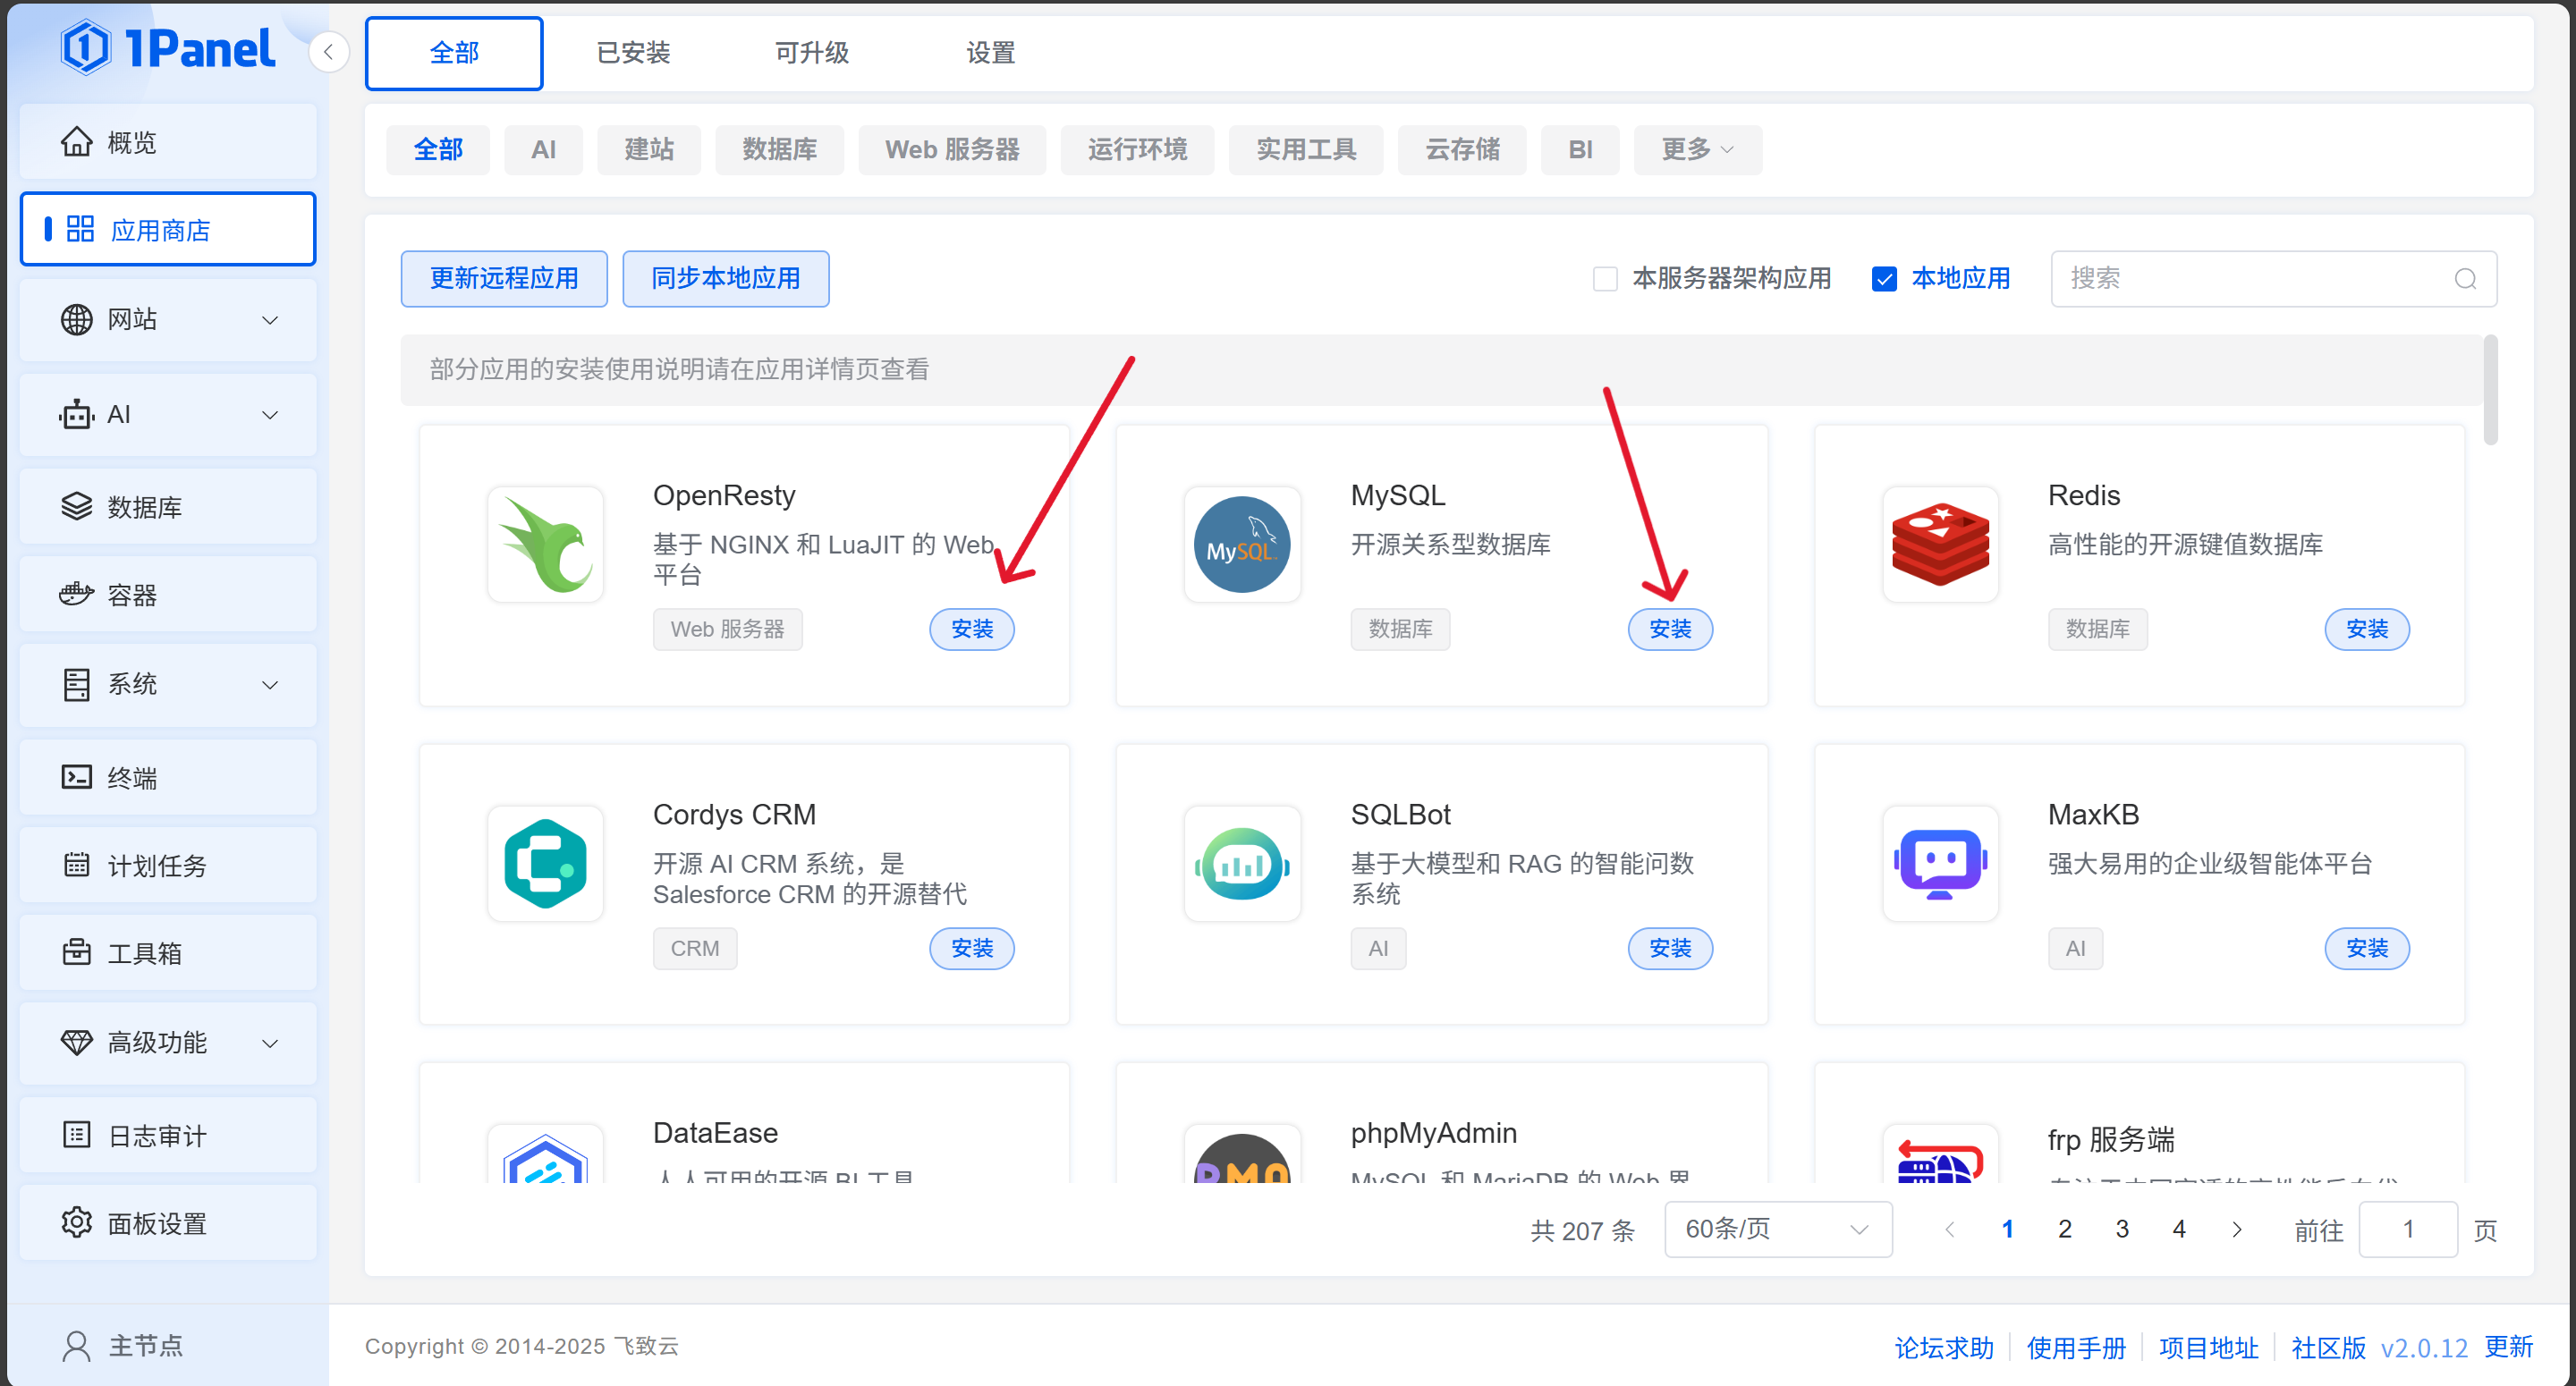Open 终端 terminal from sidebar
This screenshot has width=2576, height=1386.
pos(131,777)
